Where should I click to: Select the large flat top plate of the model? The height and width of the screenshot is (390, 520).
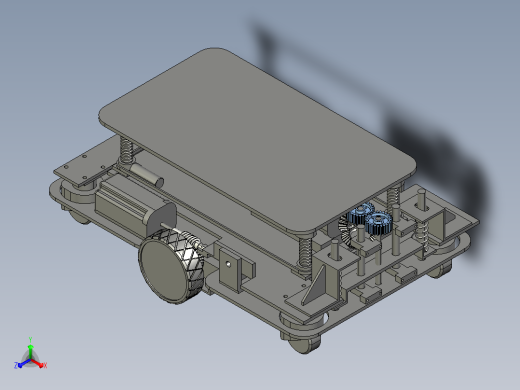[x=257, y=140]
